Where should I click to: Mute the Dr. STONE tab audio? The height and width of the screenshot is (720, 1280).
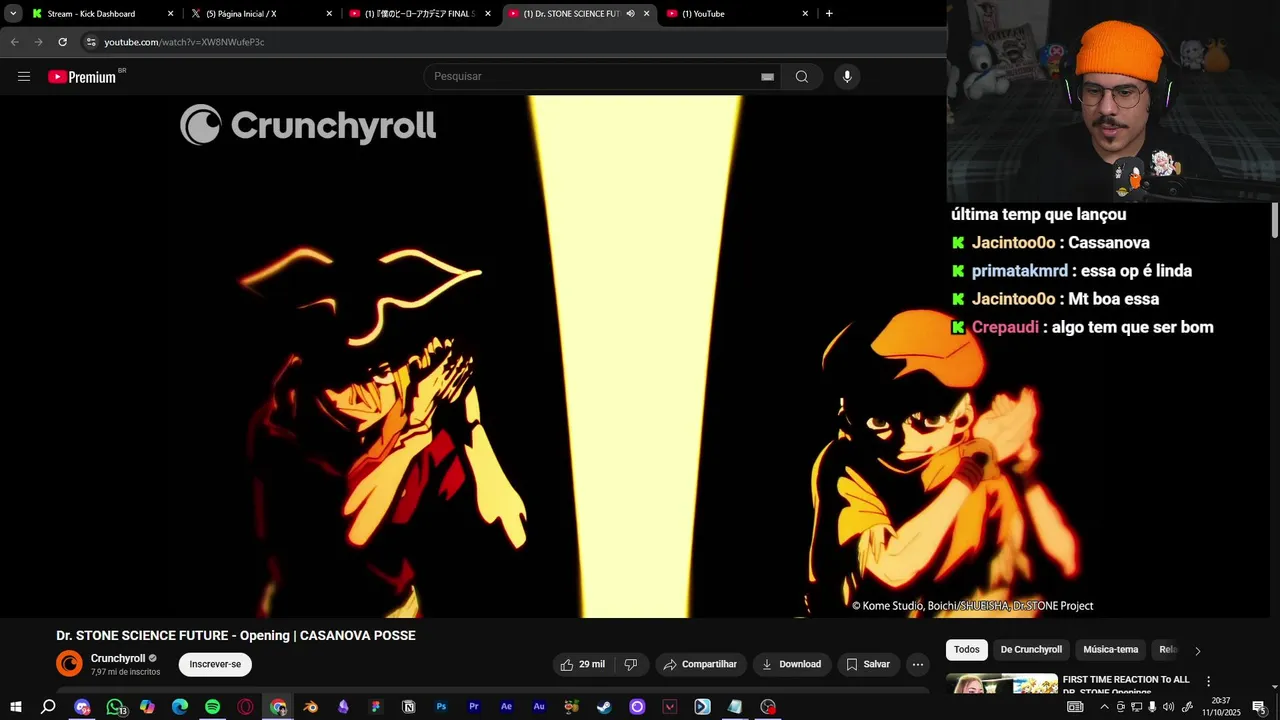point(630,14)
